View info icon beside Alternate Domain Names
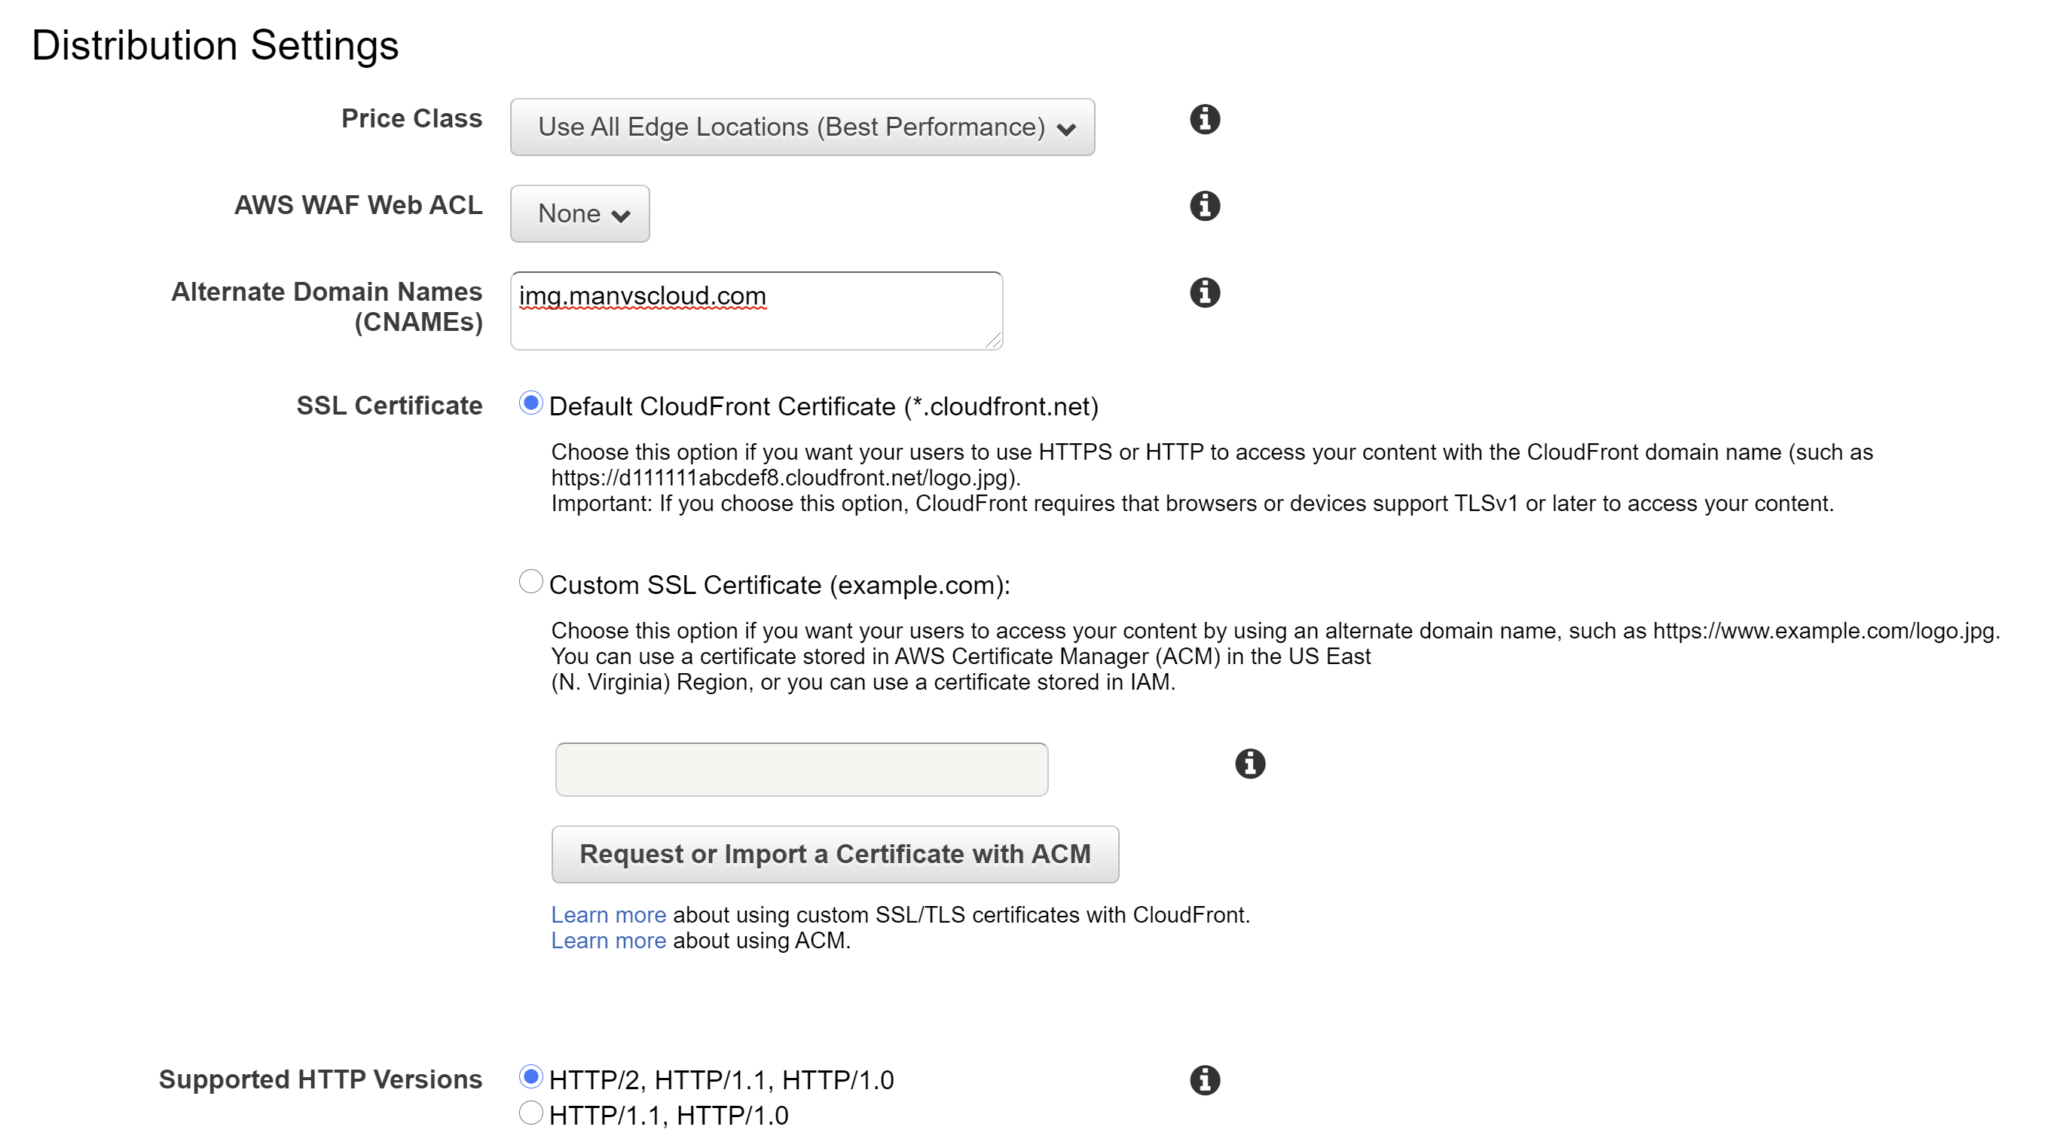 click(x=1204, y=292)
